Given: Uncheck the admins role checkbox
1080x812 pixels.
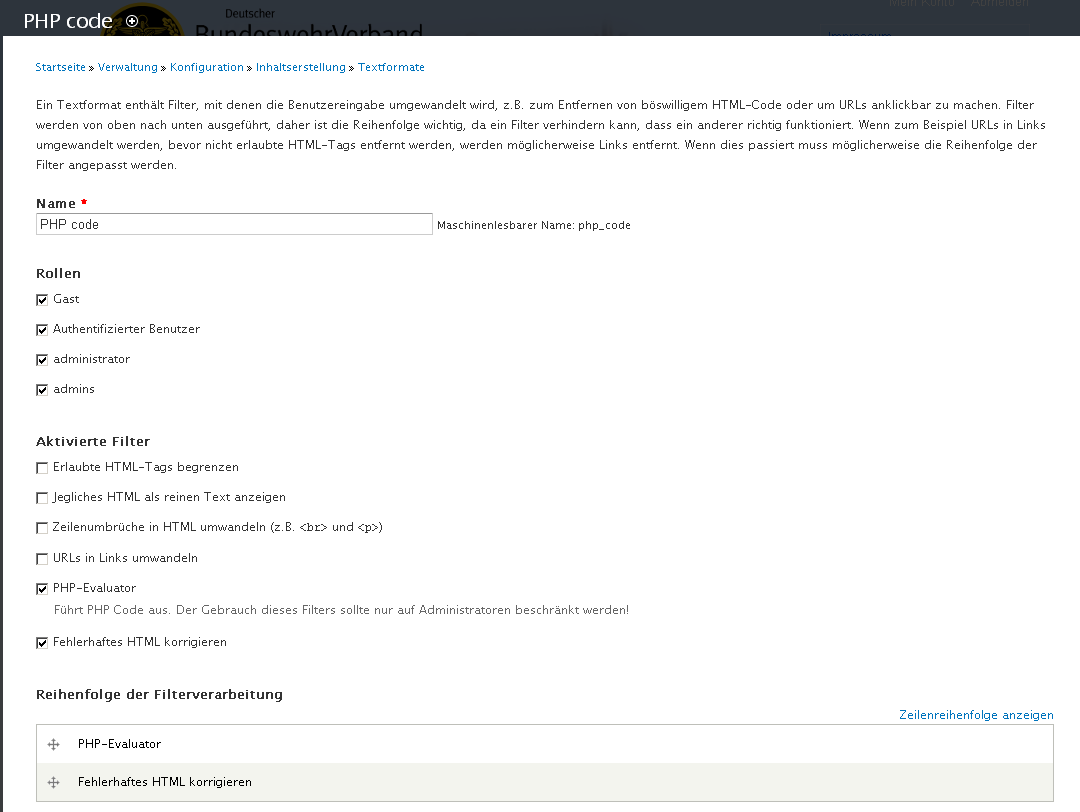Looking at the screenshot, I should point(42,389).
